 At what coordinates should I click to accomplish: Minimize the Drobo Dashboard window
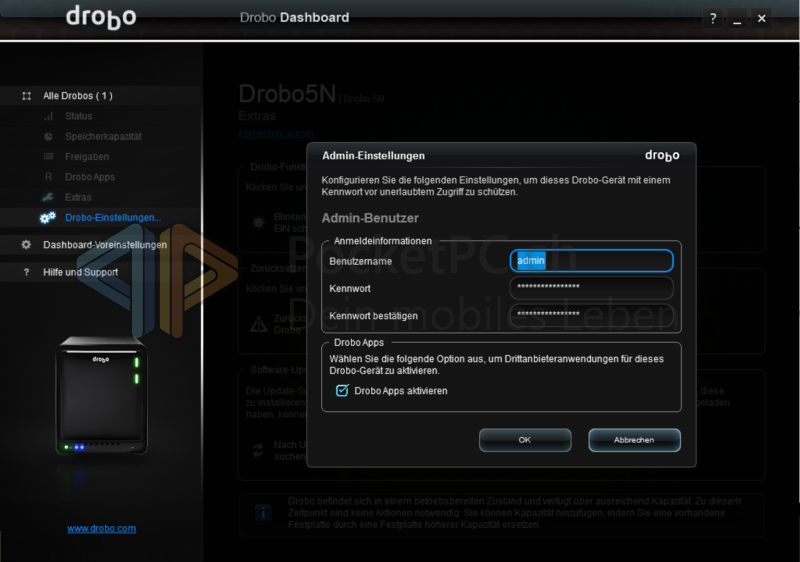[x=737, y=19]
